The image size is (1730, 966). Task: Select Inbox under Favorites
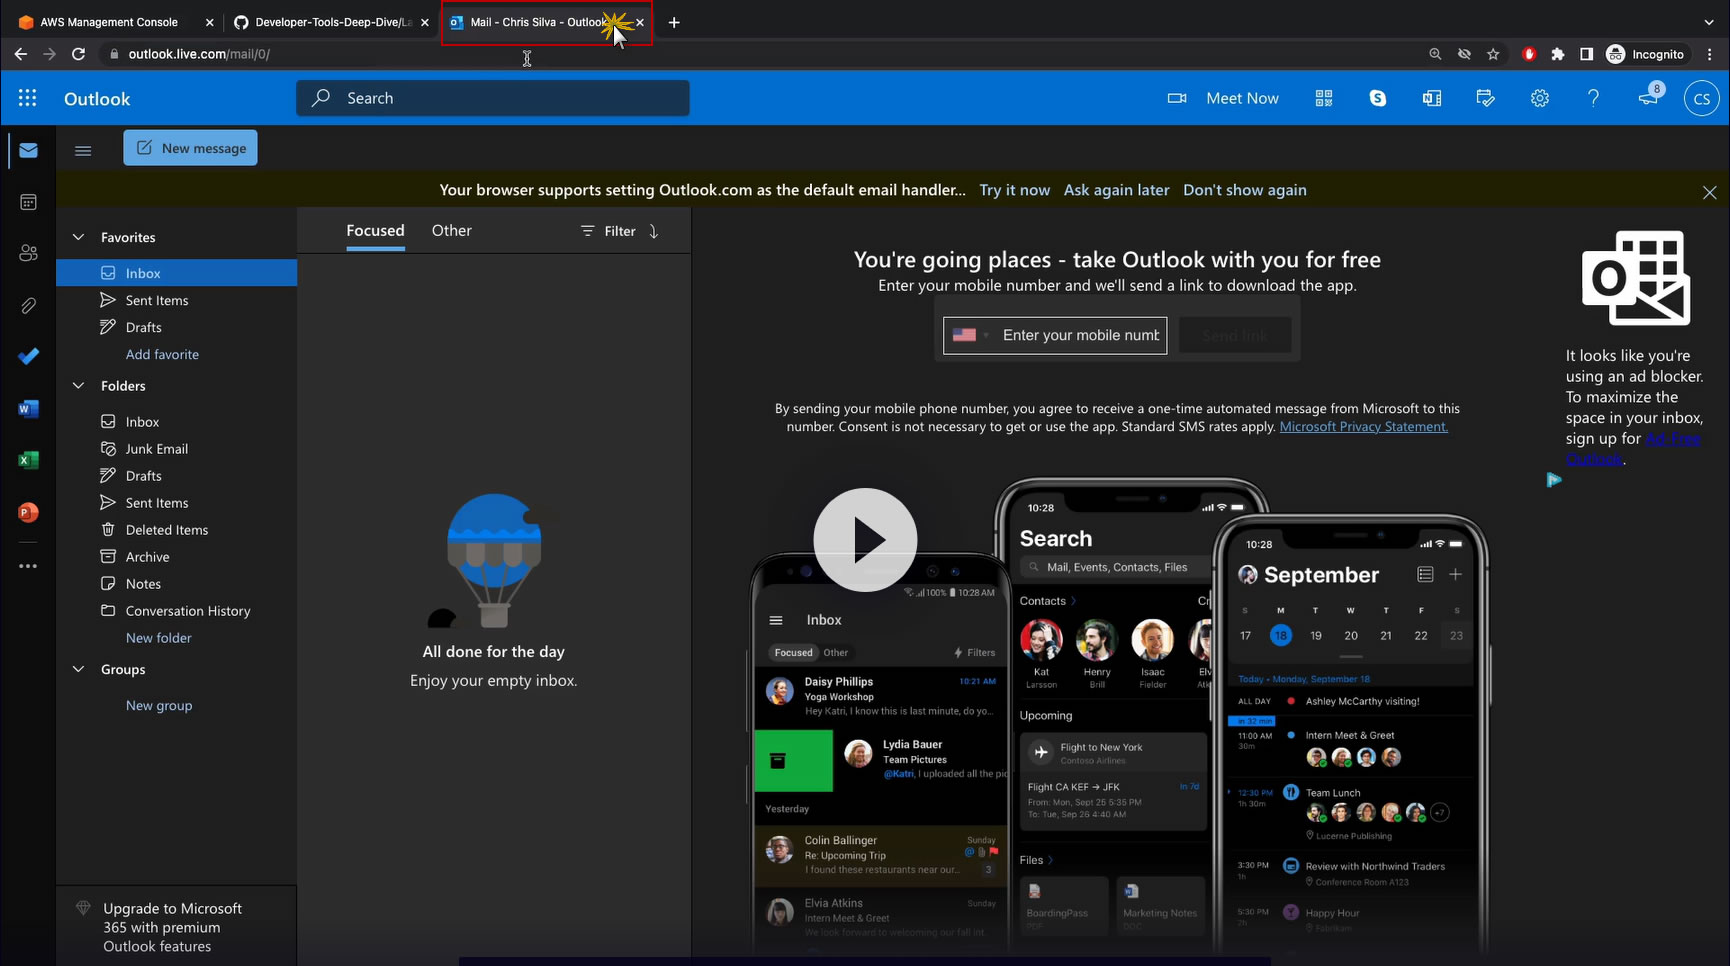coord(176,273)
